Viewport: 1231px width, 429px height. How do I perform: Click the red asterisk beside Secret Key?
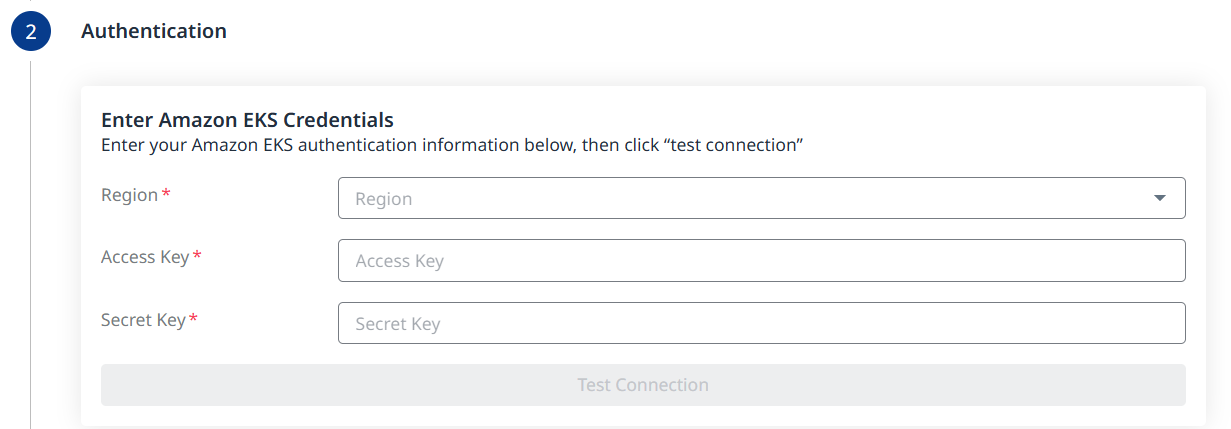click(193, 319)
